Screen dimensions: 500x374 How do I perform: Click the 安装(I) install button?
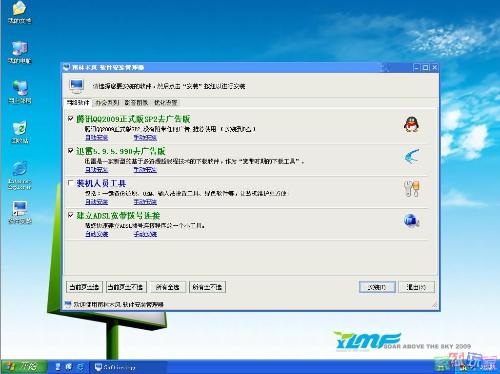[377, 287]
